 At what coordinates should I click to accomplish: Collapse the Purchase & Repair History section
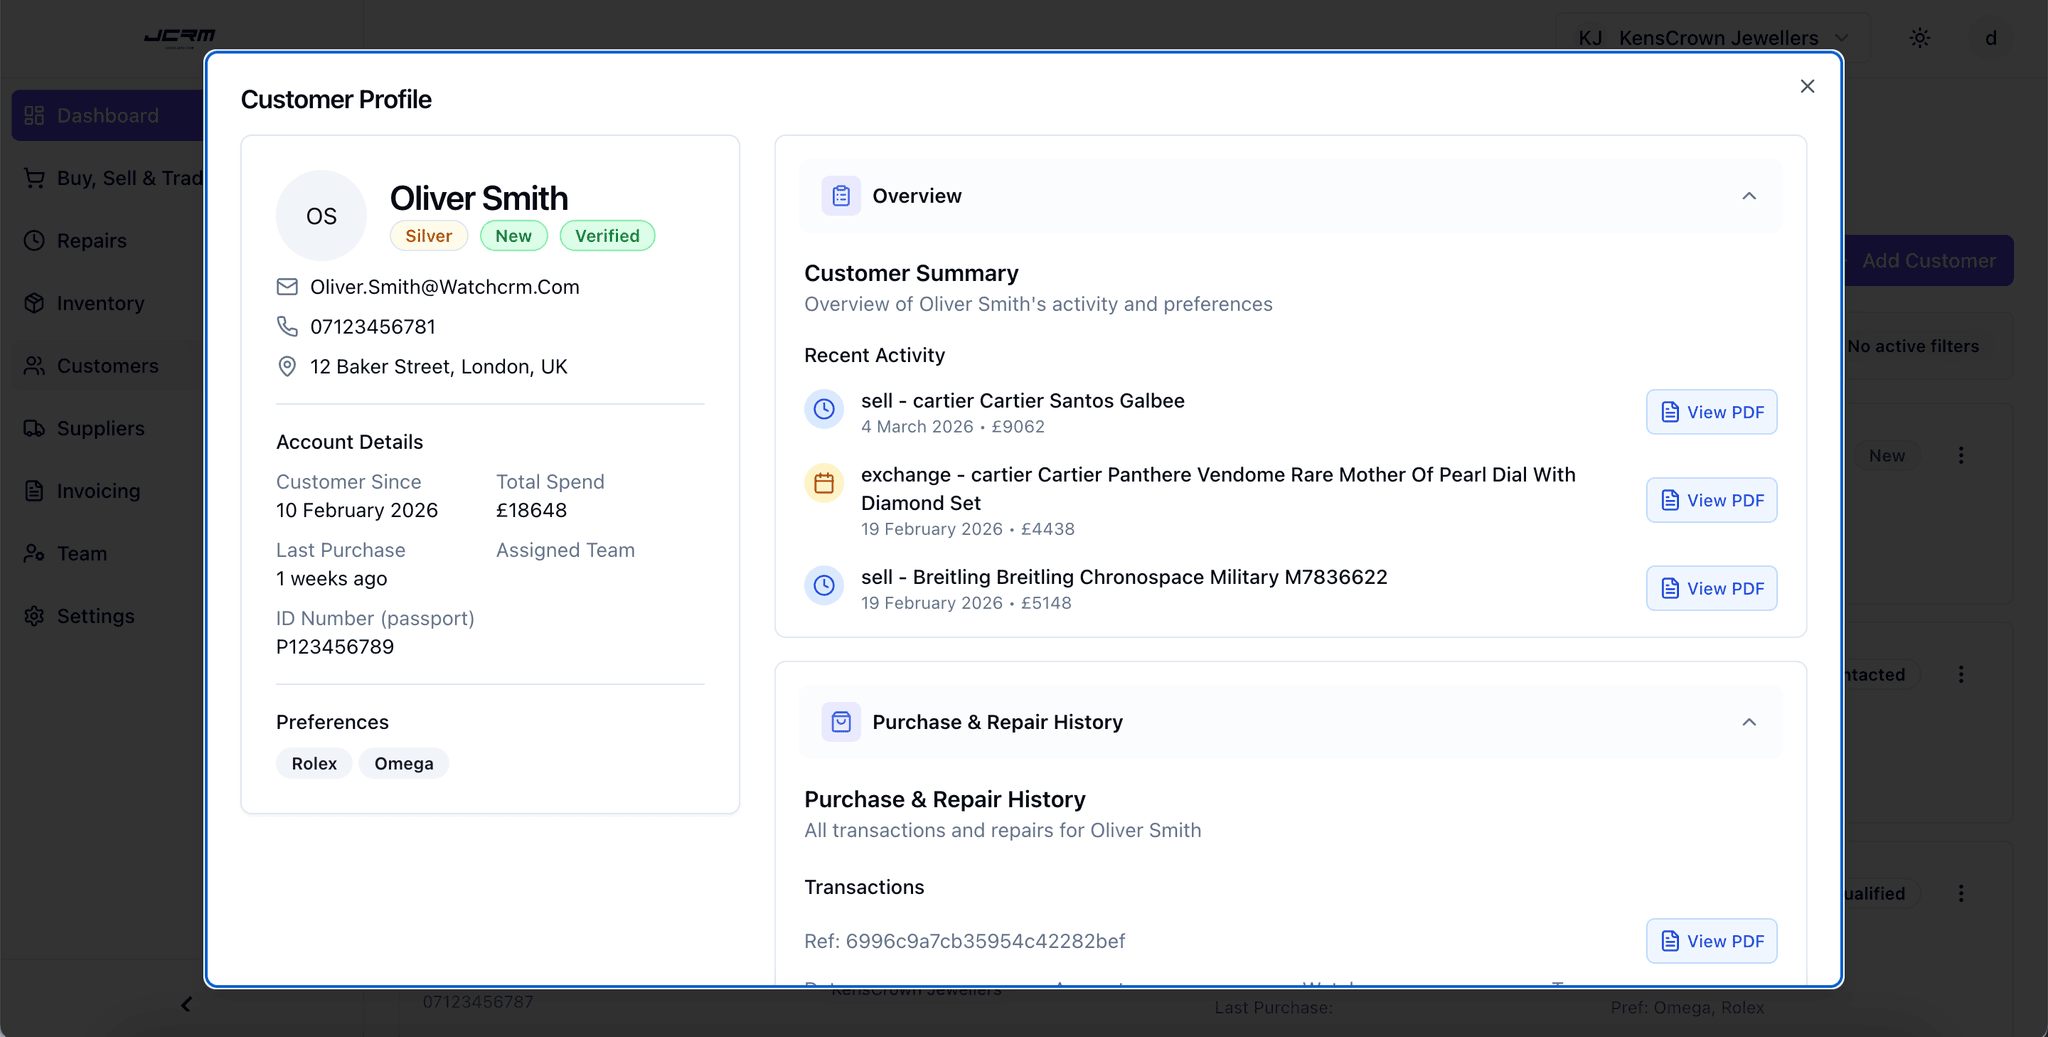pyautogui.click(x=1748, y=721)
